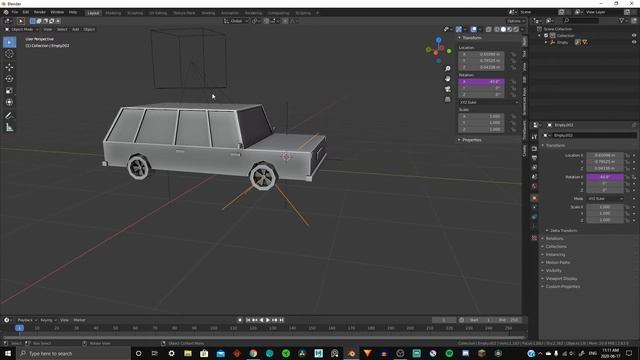The width and height of the screenshot is (640, 360).
Task: Switch to wireframe viewport shading
Action: click(x=497, y=29)
